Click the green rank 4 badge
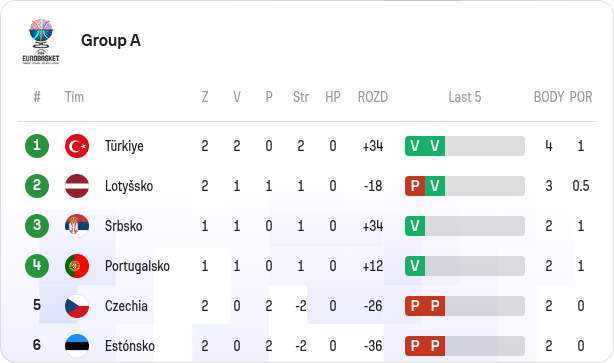Image resolution: width=614 pixels, height=363 pixels. click(37, 266)
